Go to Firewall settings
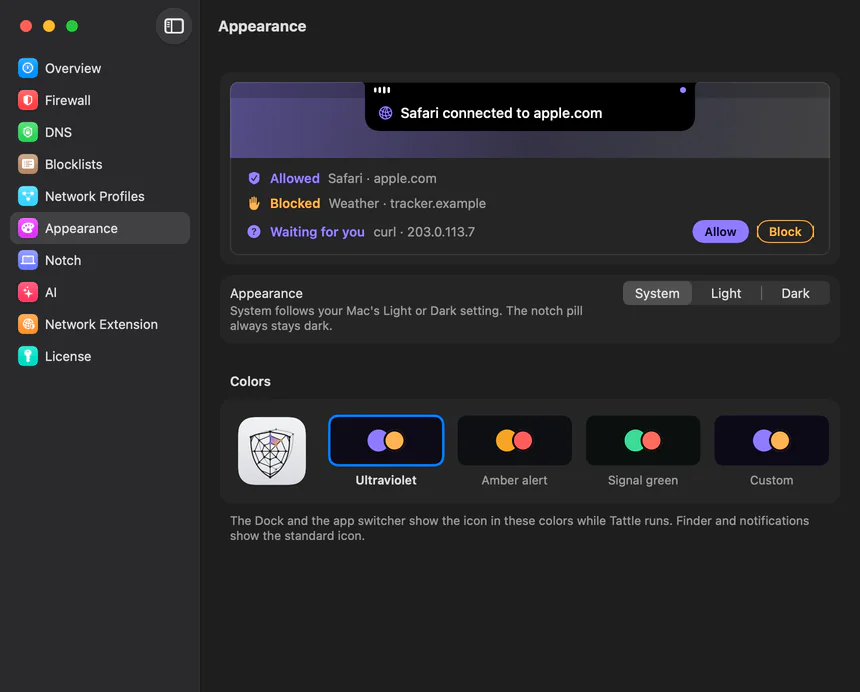Screen dimensions: 860x692 (100, 100)
